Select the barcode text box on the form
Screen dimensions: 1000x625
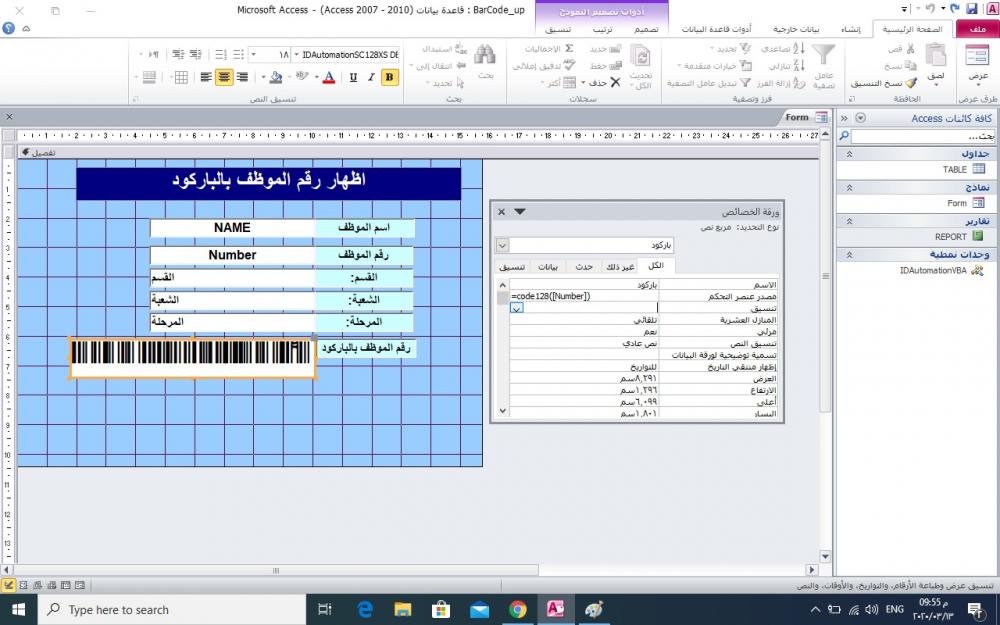pyautogui.click(x=192, y=358)
